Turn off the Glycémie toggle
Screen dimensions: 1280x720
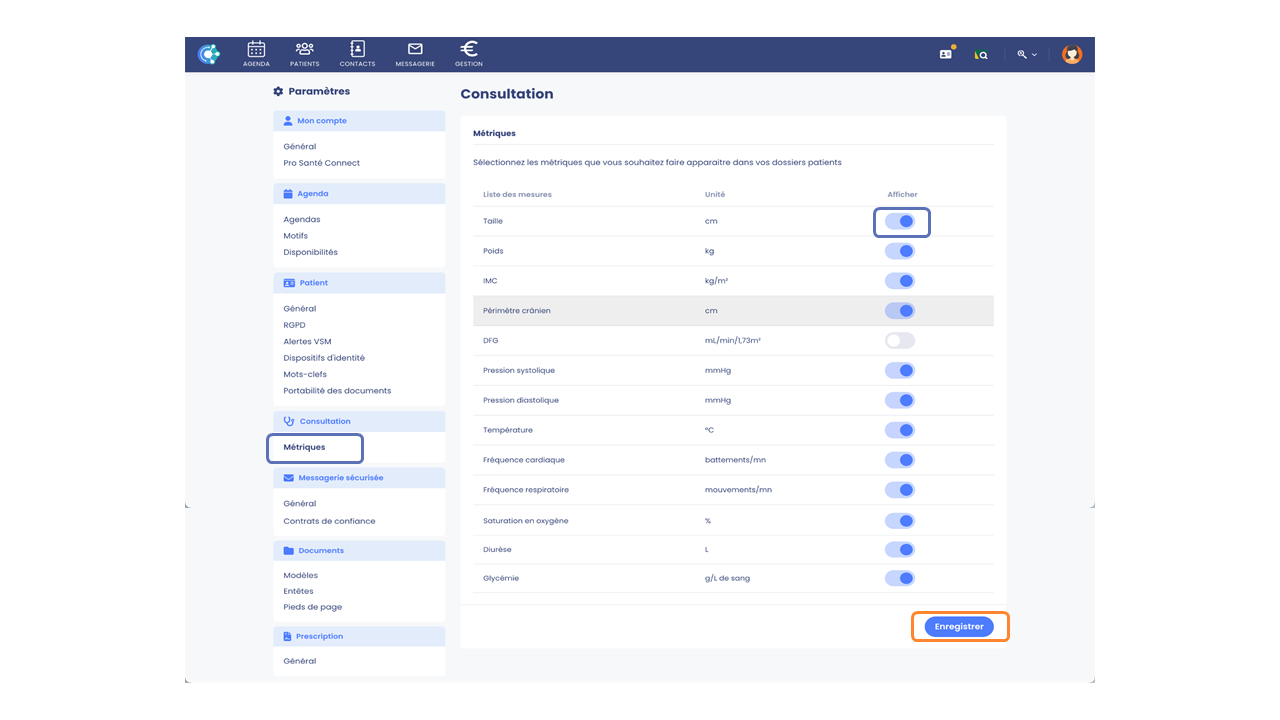900,578
